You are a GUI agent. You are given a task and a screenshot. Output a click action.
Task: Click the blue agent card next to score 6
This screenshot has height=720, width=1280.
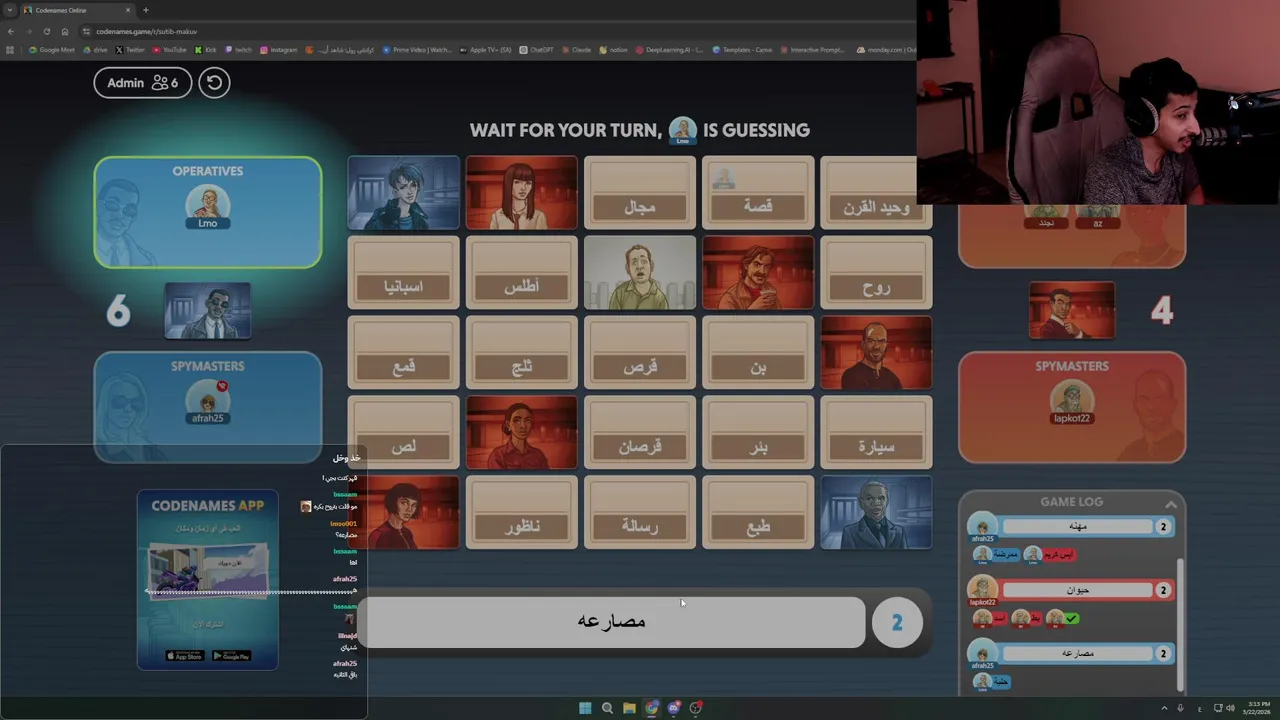[x=207, y=311]
